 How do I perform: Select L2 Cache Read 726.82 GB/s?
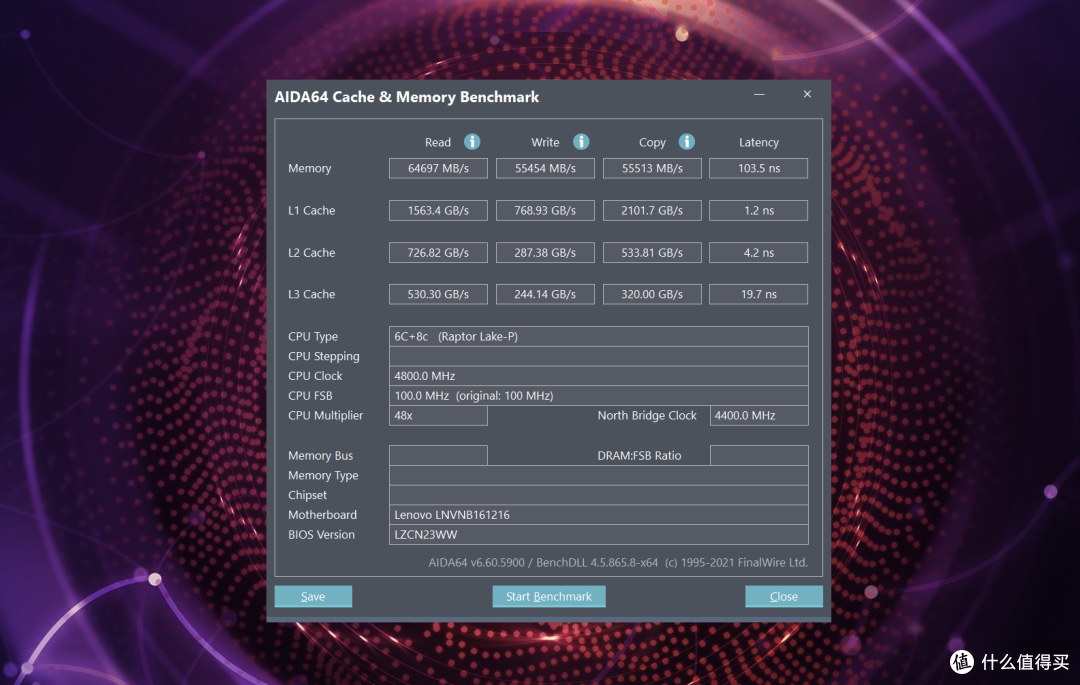pyautogui.click(x=438, y=253)
